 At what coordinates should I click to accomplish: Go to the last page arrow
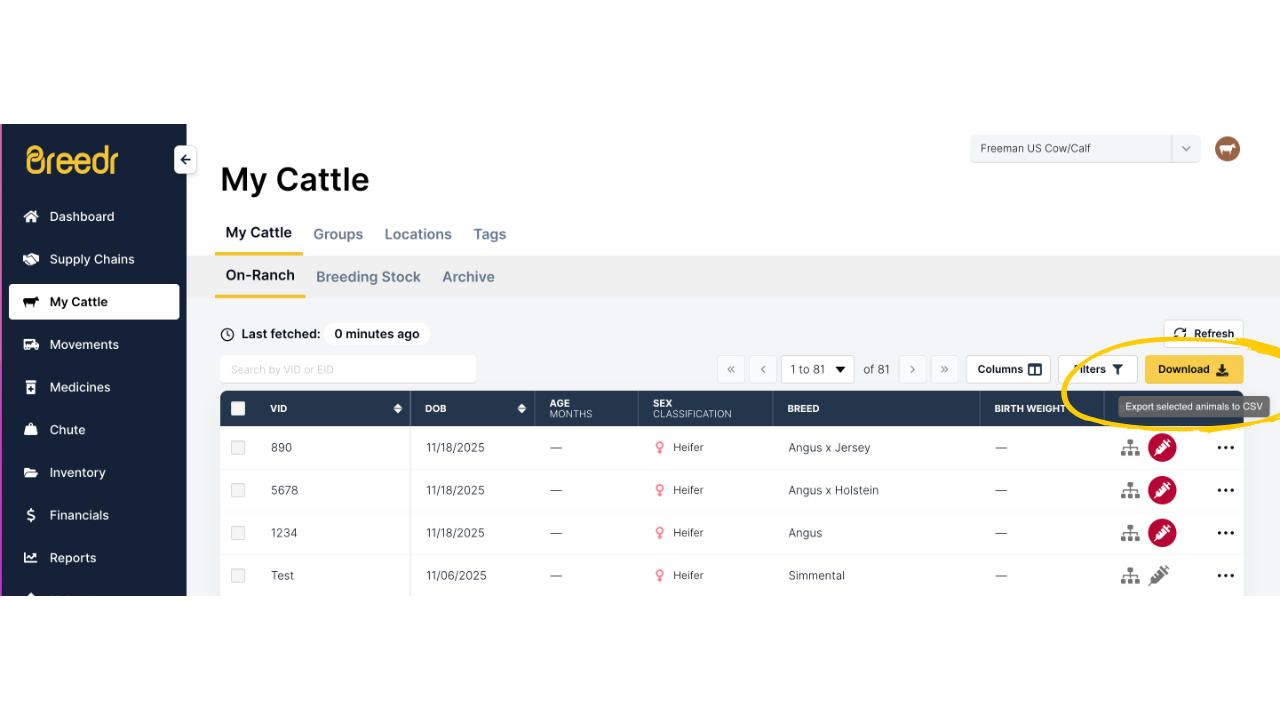(x=944, y=369)
